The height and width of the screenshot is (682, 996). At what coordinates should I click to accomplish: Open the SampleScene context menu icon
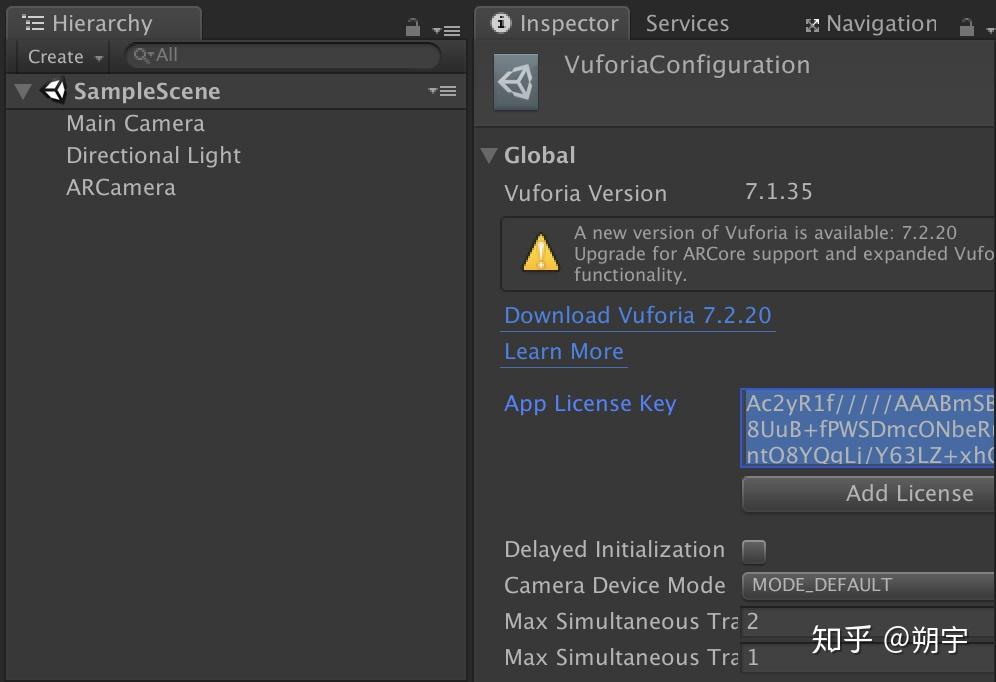tap(442, 91)
